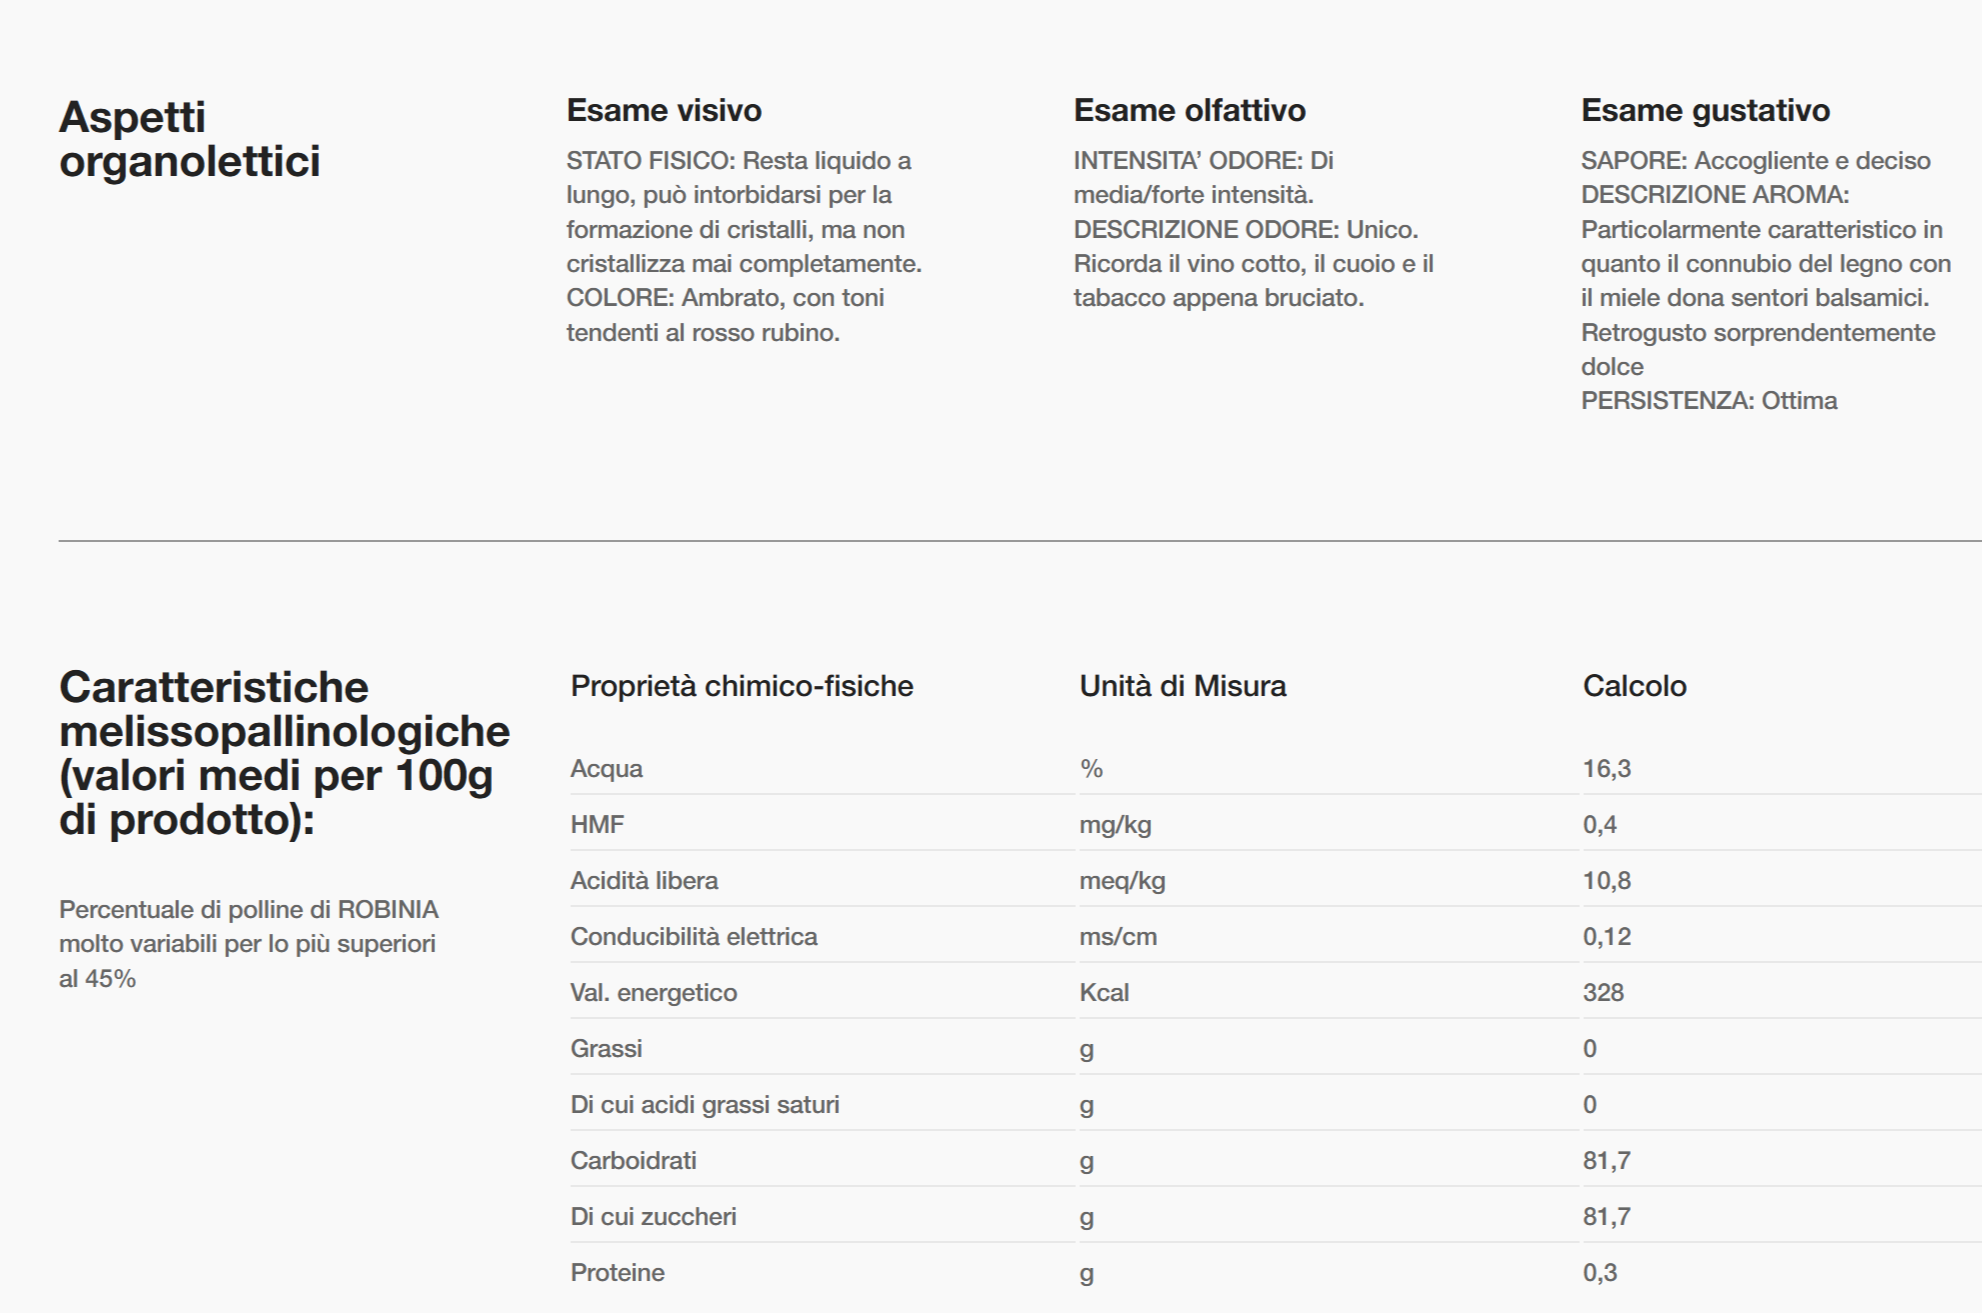
Task: Click the 'Proprietà chimico-fisiche' column header
Action: coord(741,686)
